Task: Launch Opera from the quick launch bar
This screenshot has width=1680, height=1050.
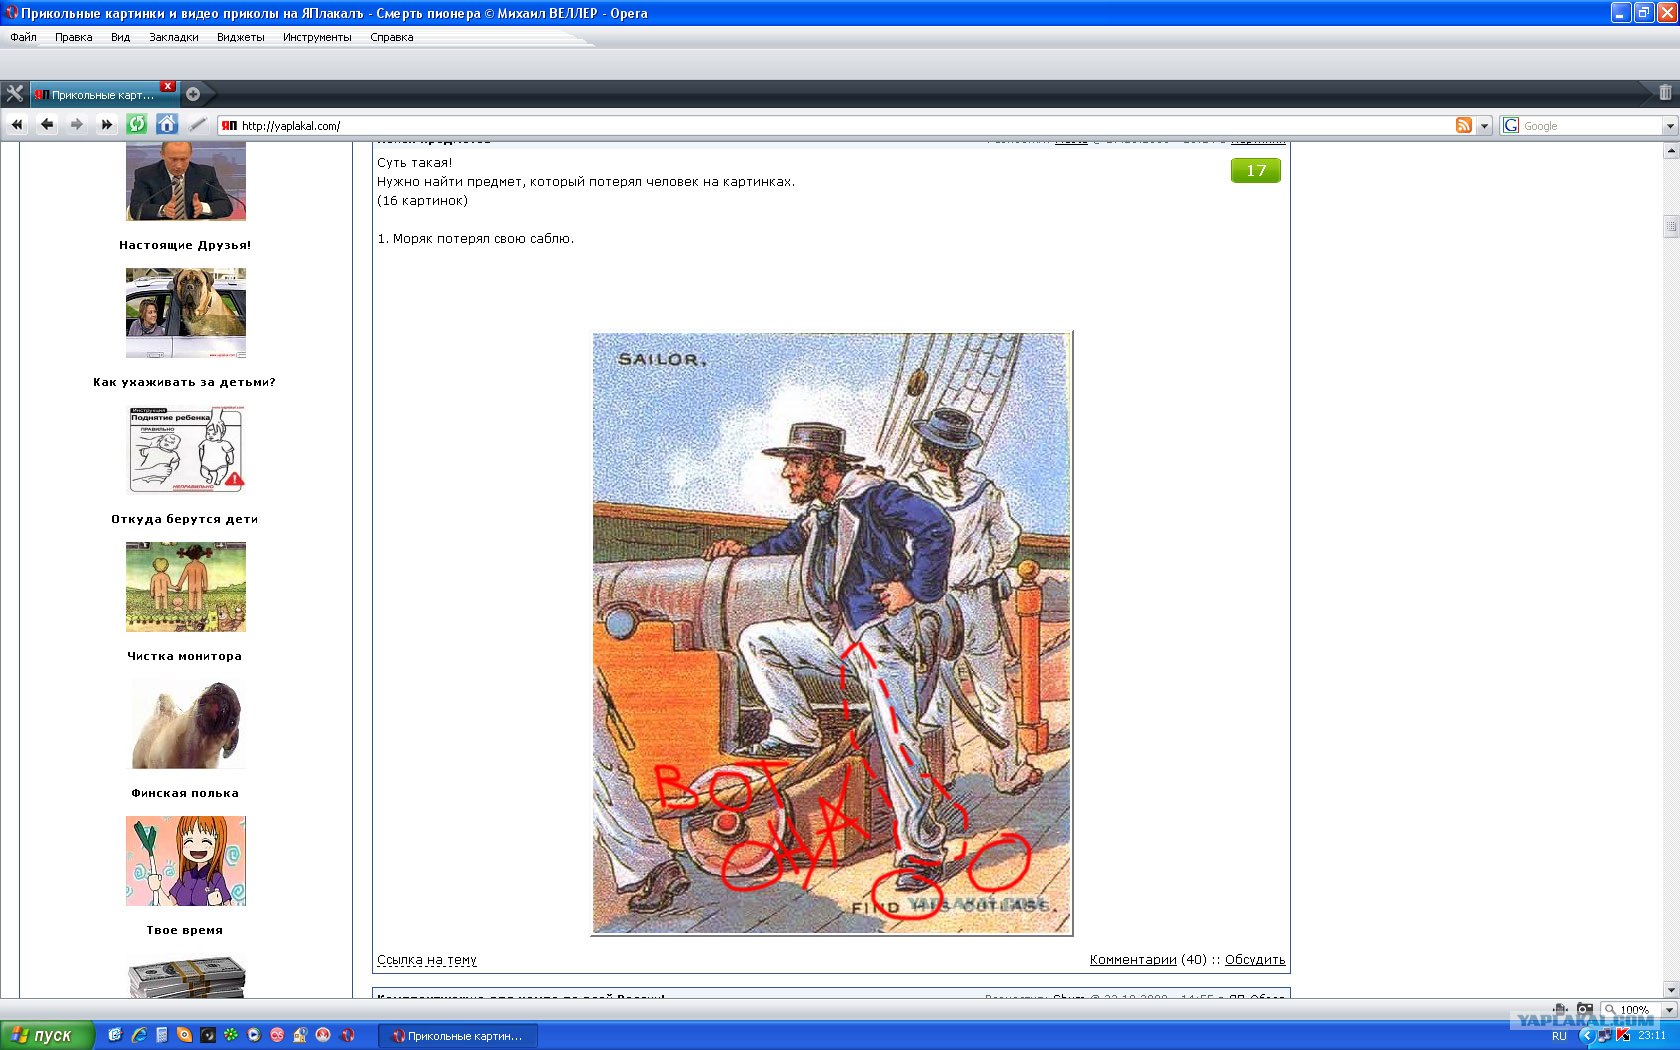Action: [347, 1035]
